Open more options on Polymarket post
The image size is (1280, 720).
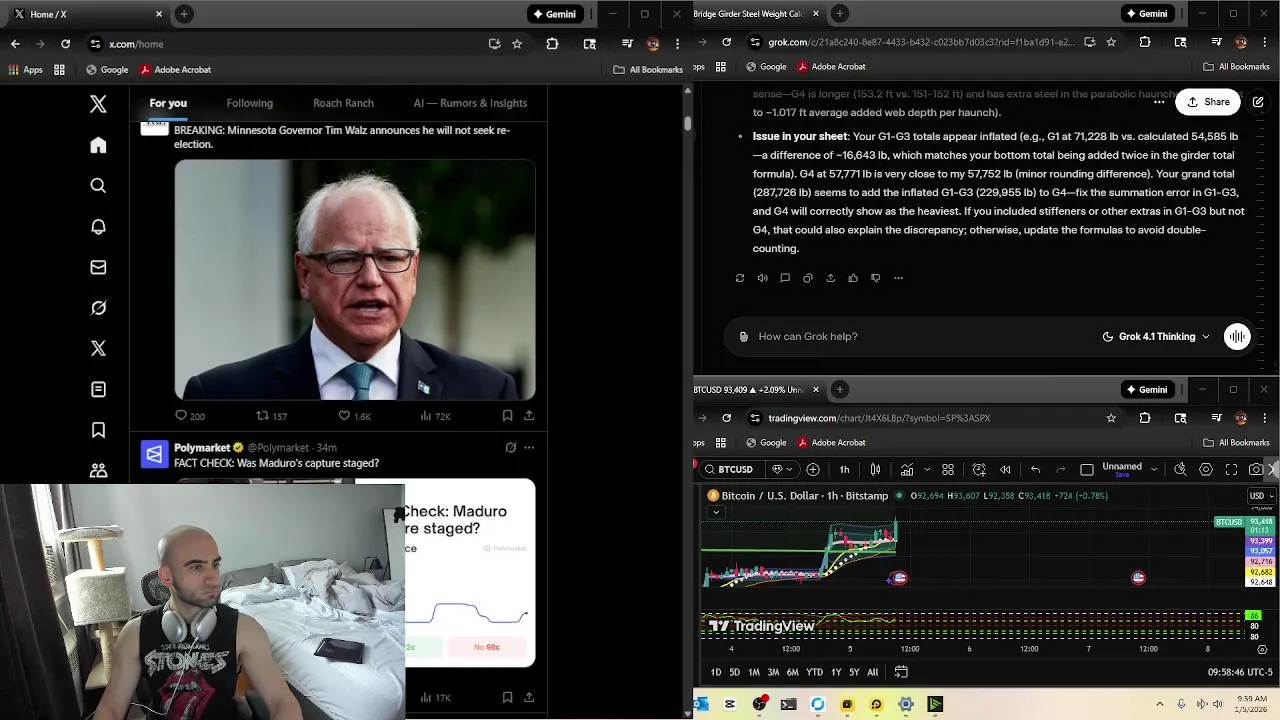tap(529, 448)
